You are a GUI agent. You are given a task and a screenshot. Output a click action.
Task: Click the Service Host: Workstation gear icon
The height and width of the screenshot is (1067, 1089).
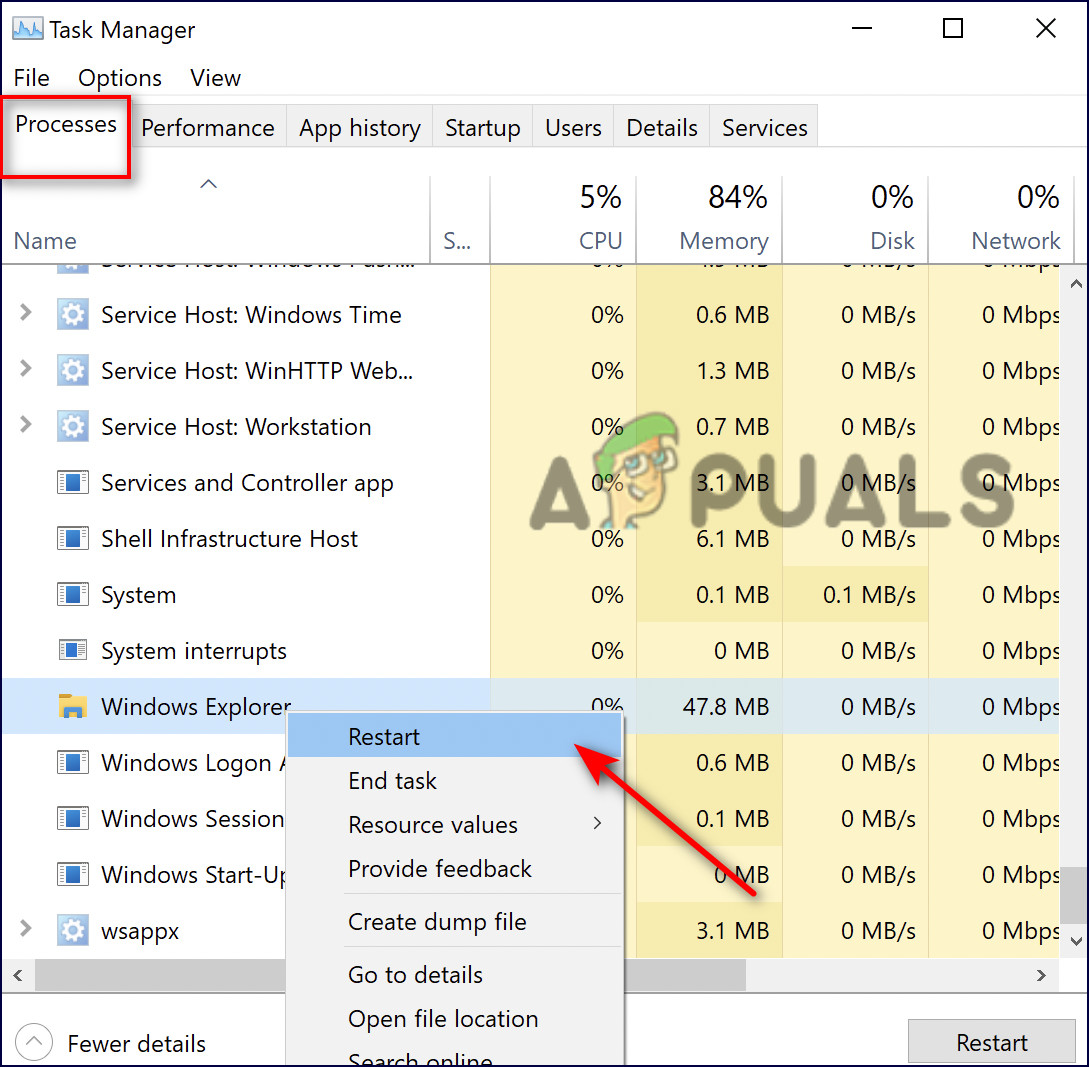pyautogui.click(x=72, y=427)
